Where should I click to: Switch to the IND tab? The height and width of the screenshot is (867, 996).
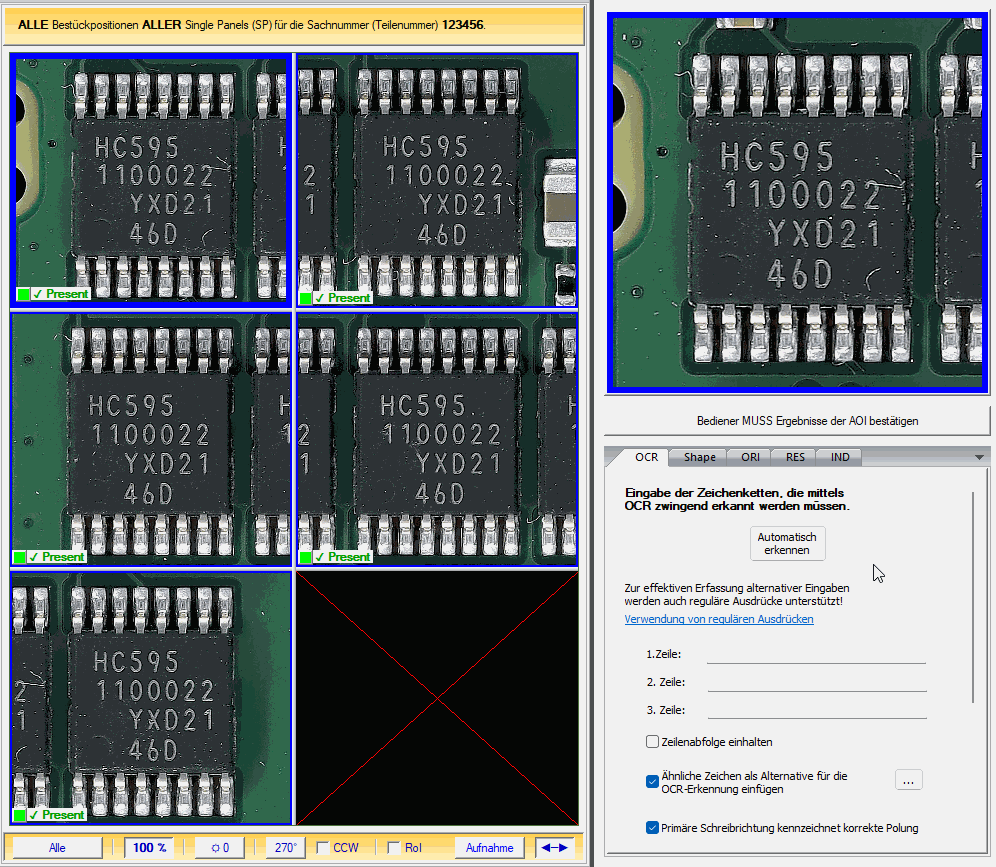coord(840,457)
